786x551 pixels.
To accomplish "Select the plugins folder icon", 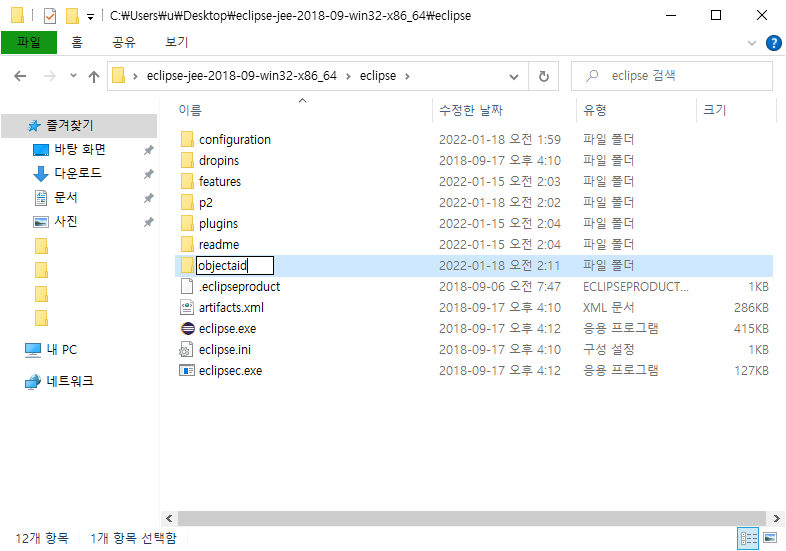I will [187, 224].
